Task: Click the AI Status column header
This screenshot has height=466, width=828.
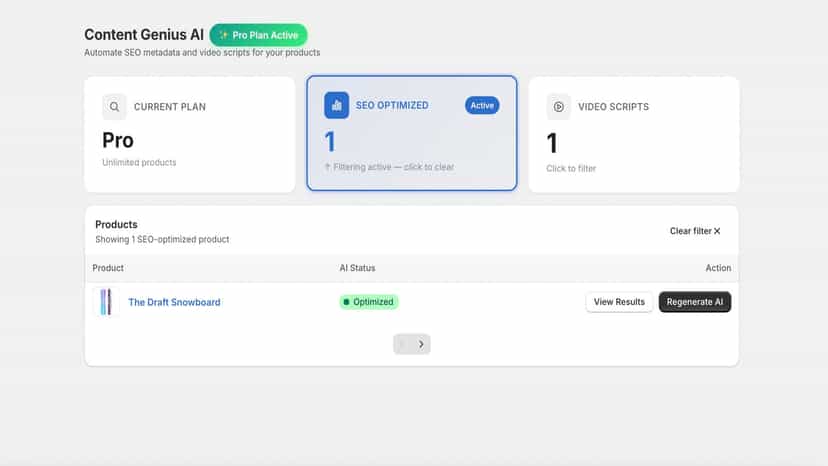Action: (357, 268)
